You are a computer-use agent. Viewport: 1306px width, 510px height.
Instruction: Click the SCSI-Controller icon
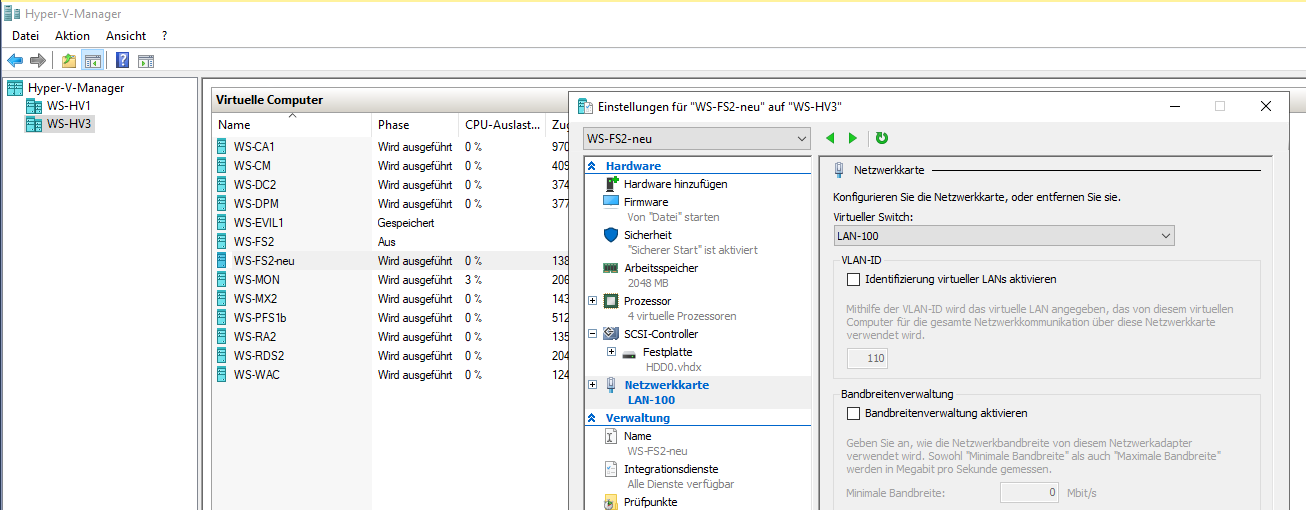click(x=612, y=334)
